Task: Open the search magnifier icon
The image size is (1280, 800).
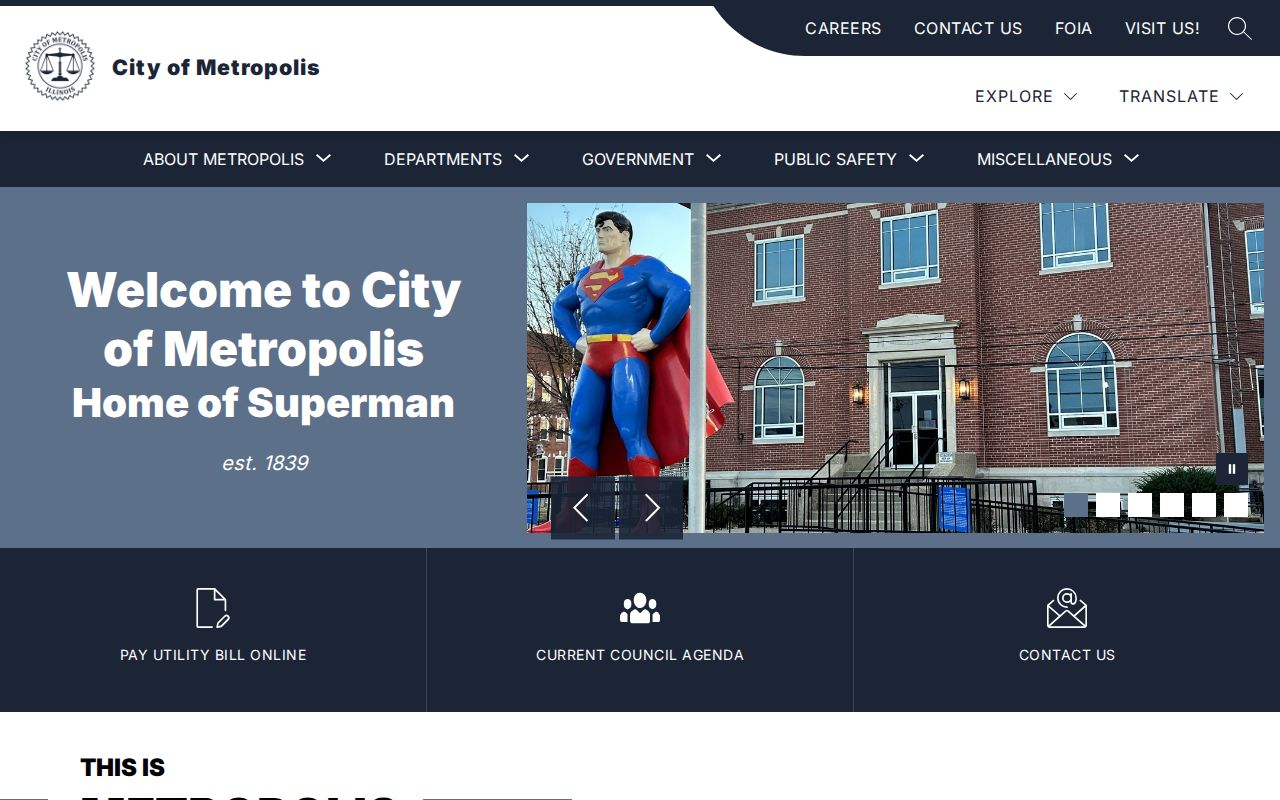Action: tap(1240, 28)
